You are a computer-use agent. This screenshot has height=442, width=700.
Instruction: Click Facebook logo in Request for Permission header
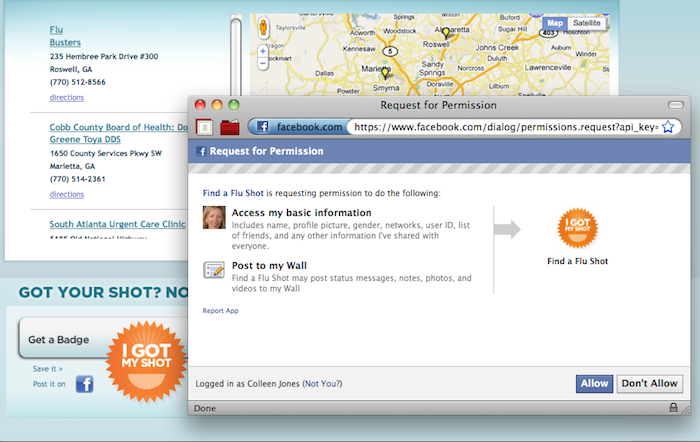click(x=201, y=151)
